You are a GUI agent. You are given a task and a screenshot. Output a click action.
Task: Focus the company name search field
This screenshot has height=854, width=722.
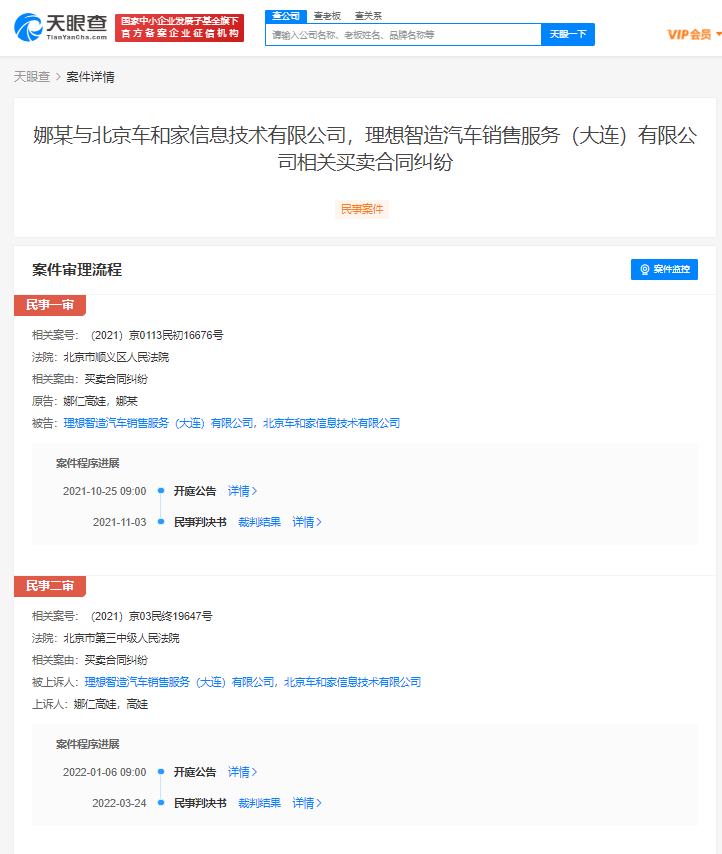pos(403,35)
